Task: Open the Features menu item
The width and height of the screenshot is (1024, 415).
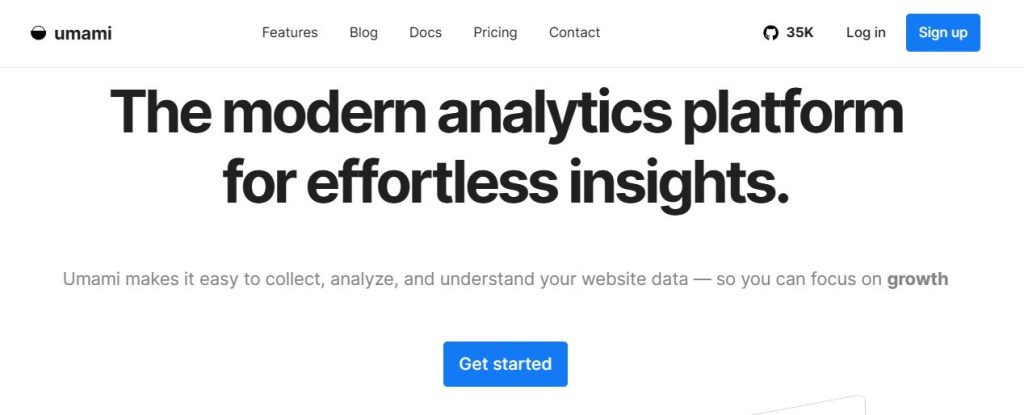Action: (290, 33)
